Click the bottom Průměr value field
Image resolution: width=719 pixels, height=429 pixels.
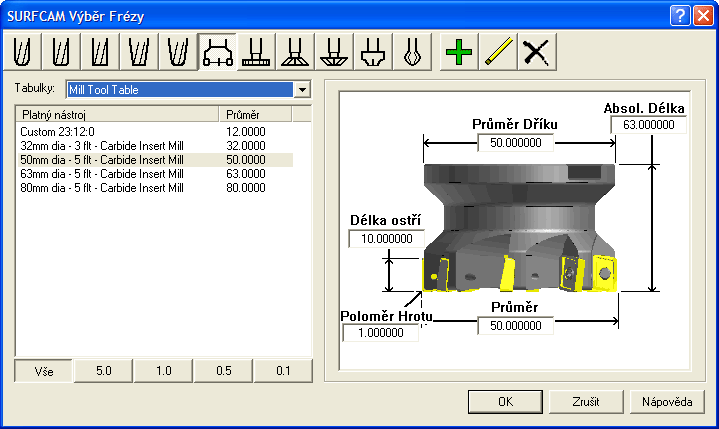click(516, 326)
